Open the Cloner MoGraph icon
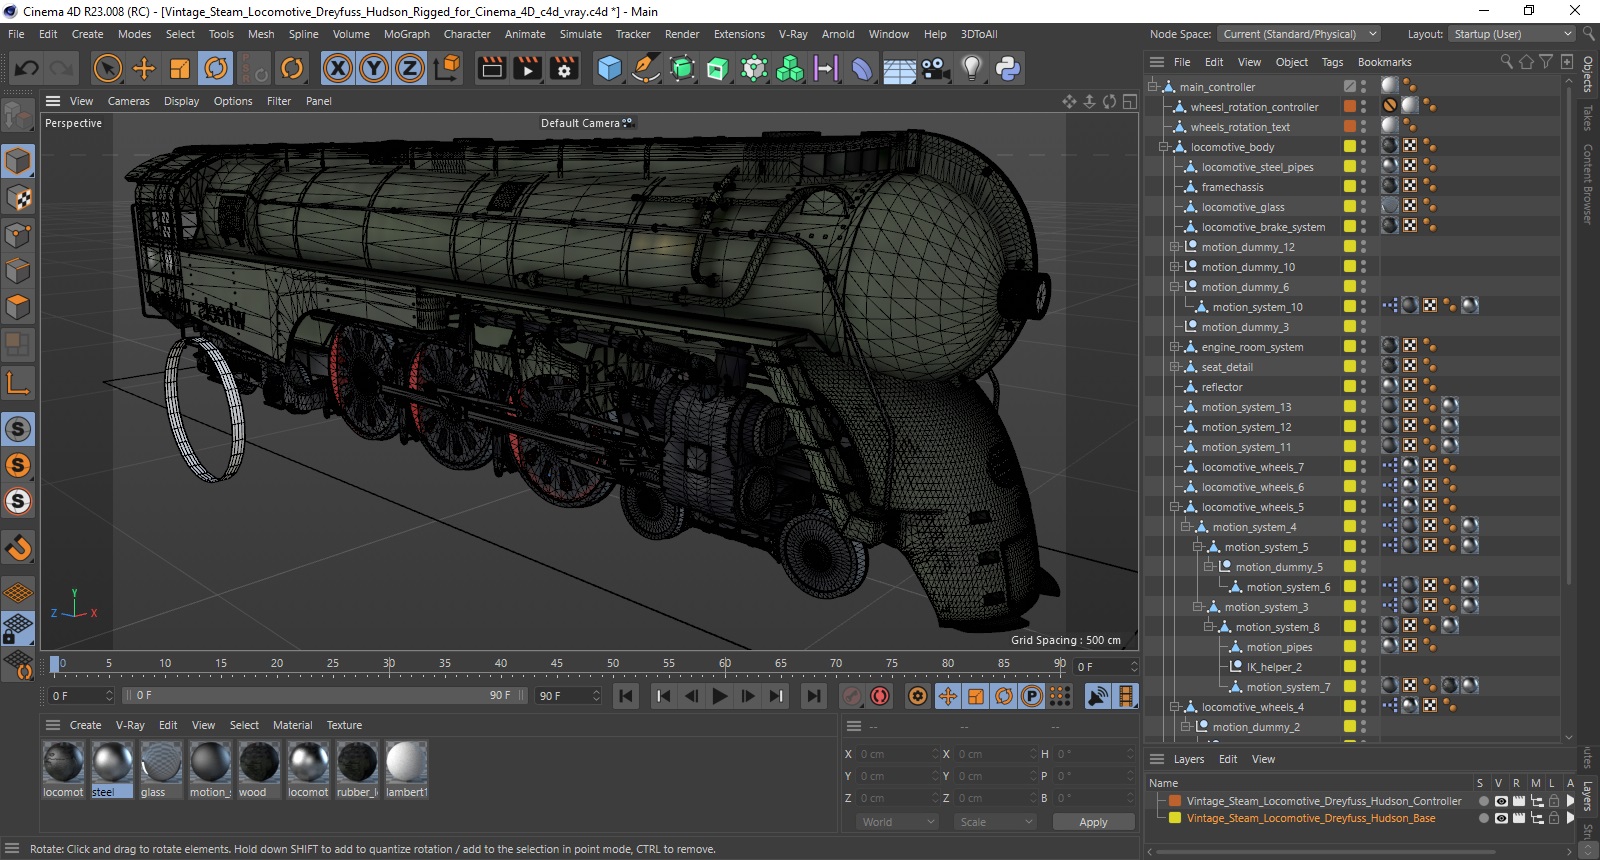1600x860 pixels. pos(790,68)
